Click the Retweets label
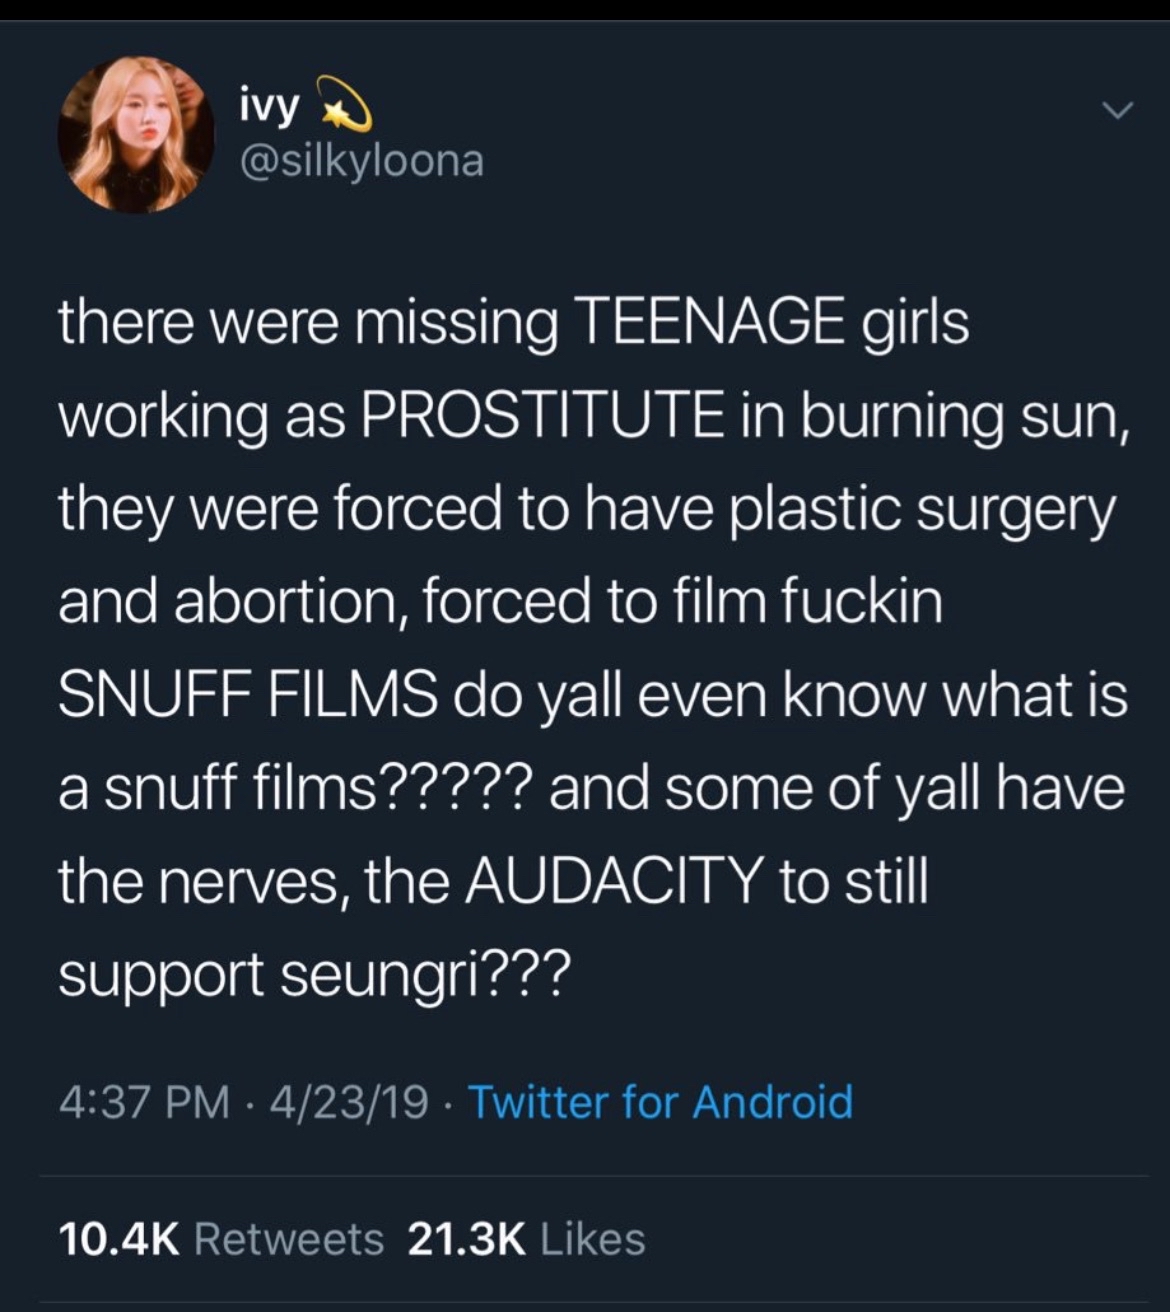 289,1239
